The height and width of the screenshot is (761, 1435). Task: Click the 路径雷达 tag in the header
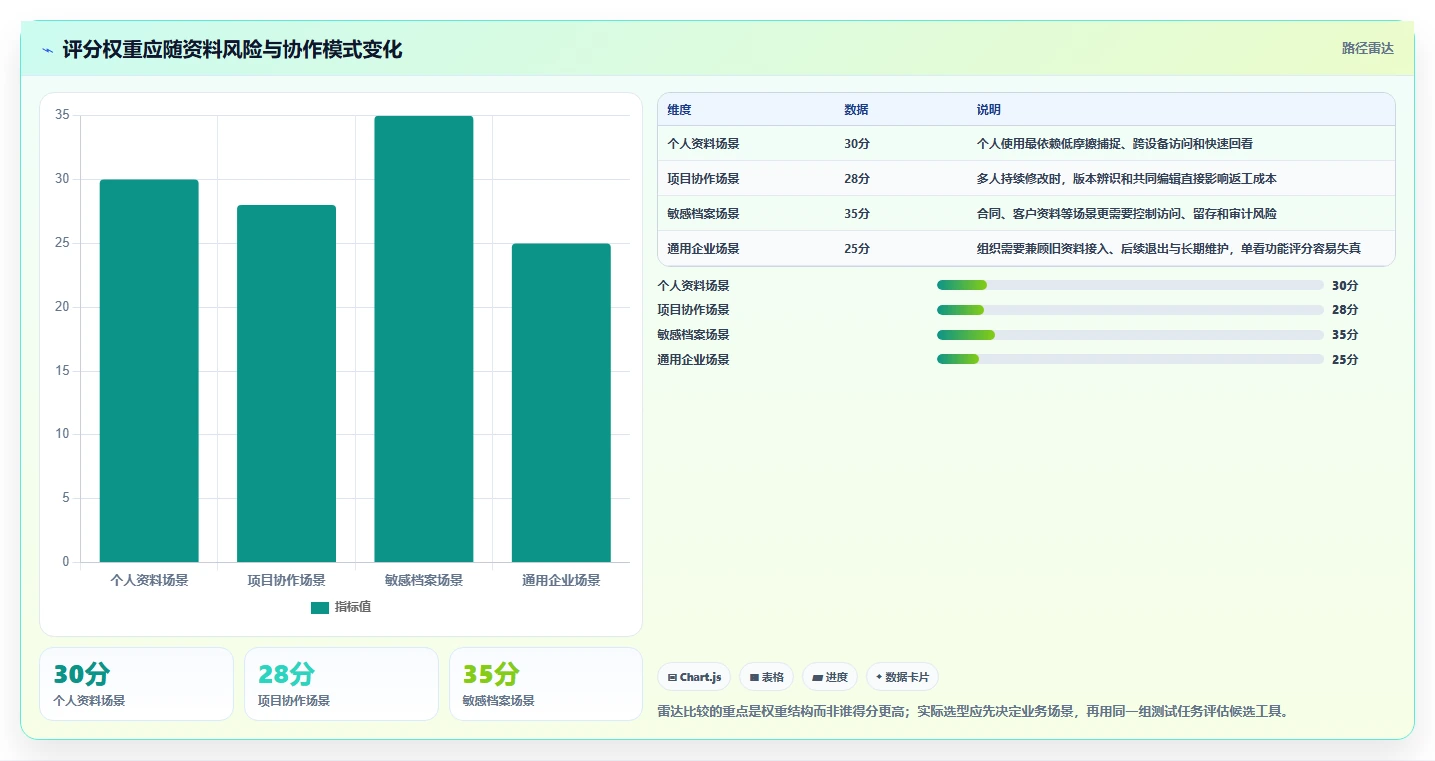(x=1367, y=48)
